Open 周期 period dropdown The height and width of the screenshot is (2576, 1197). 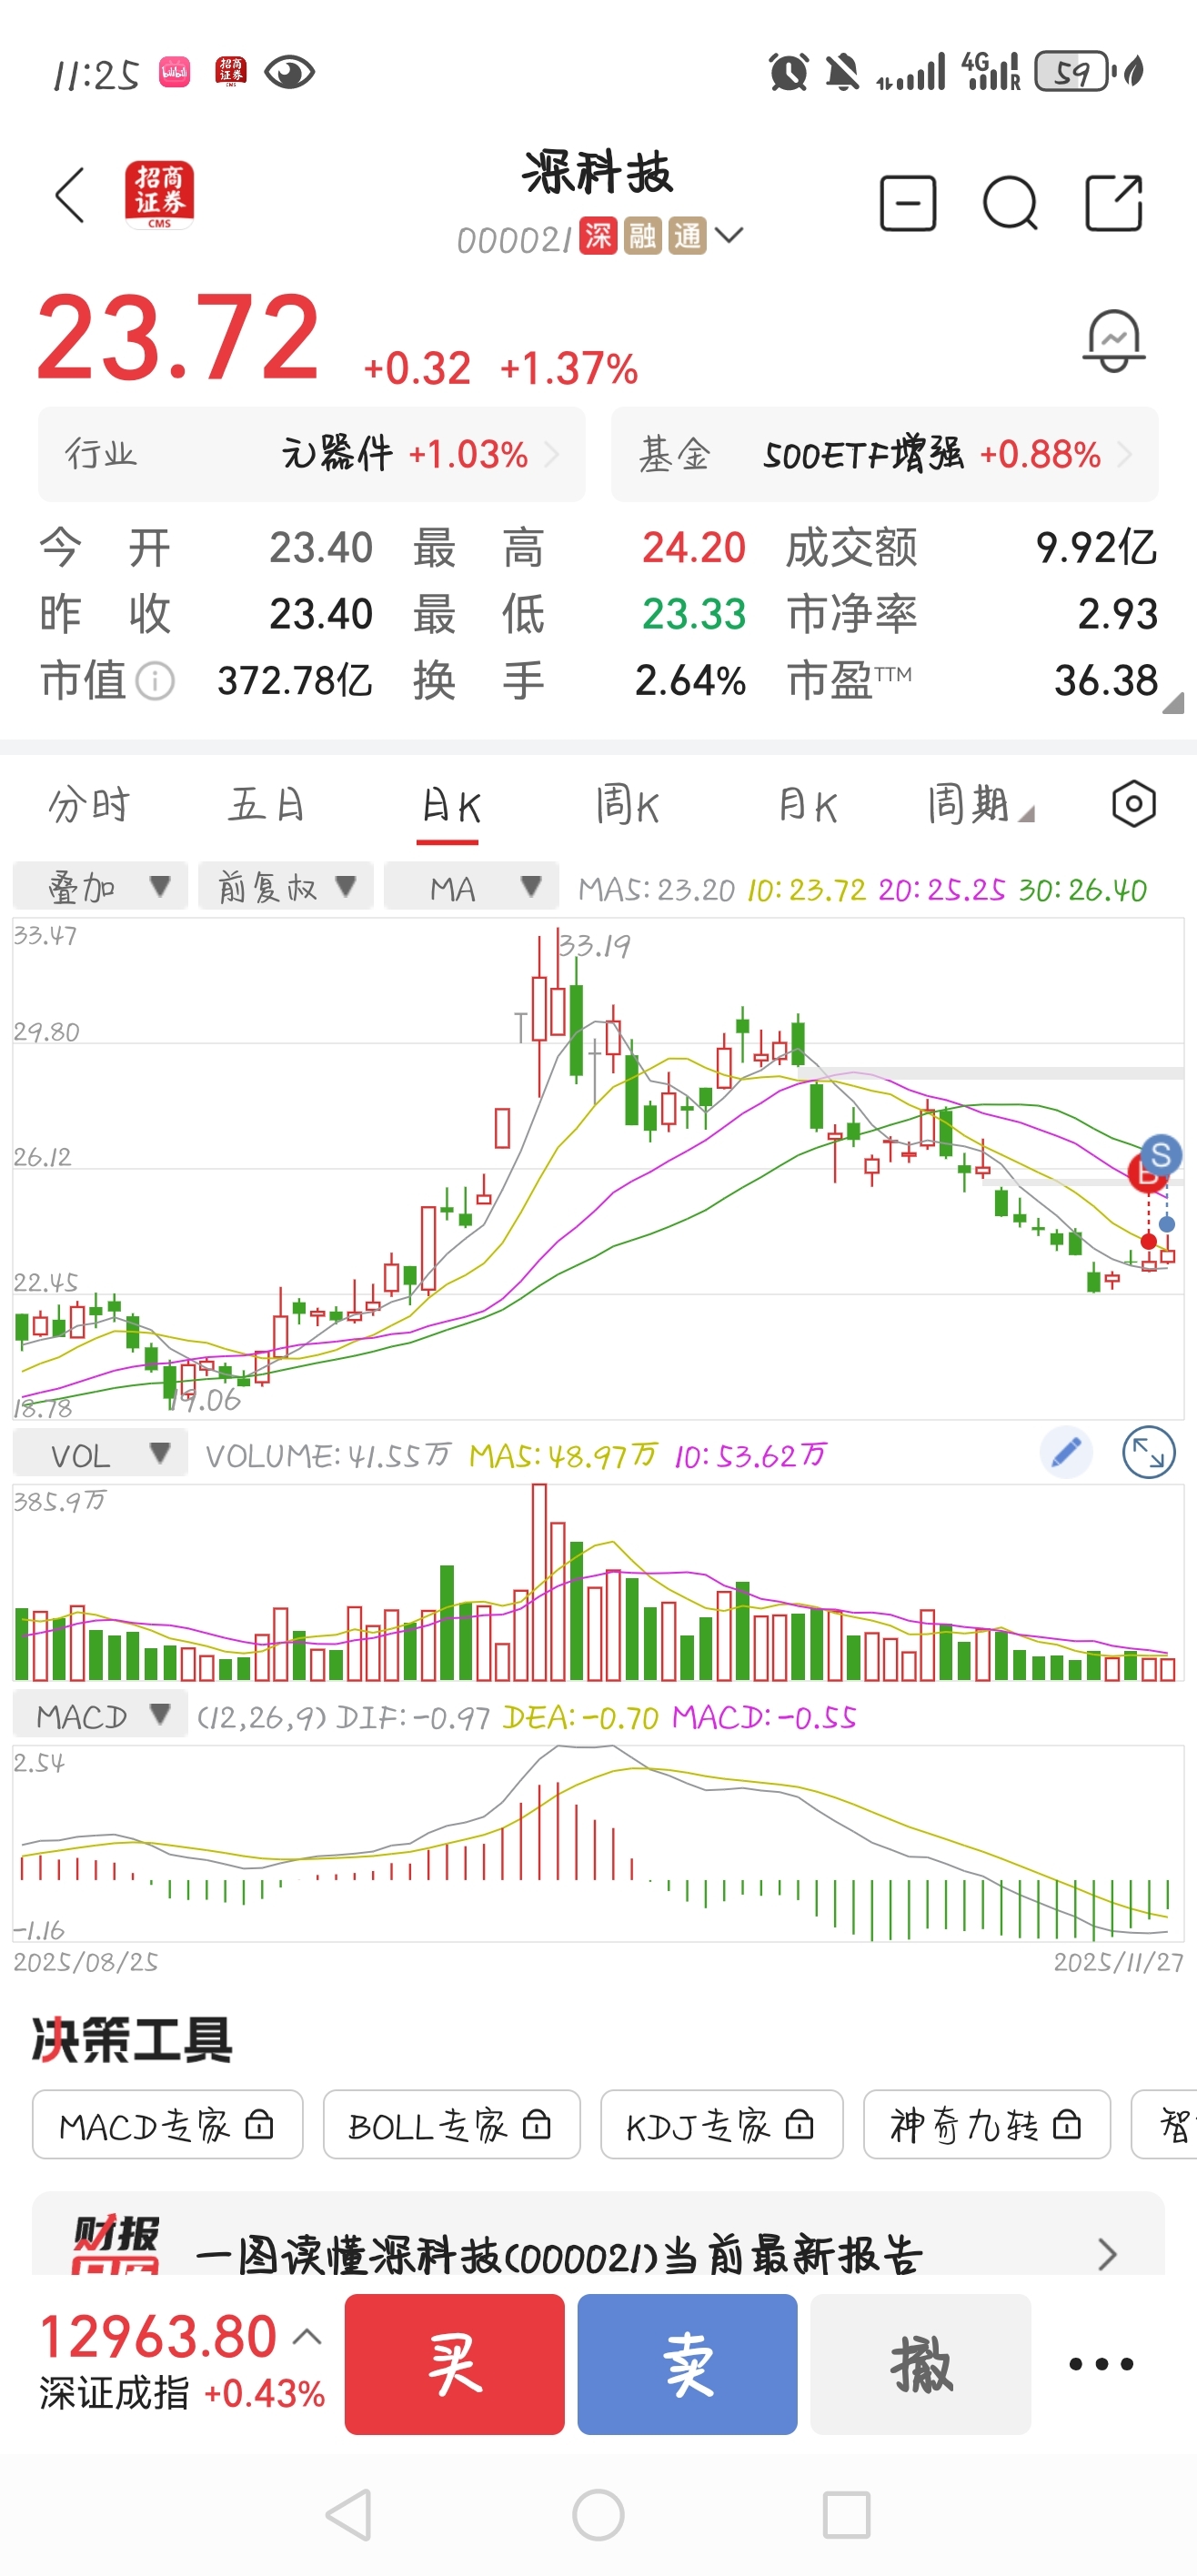980,805
